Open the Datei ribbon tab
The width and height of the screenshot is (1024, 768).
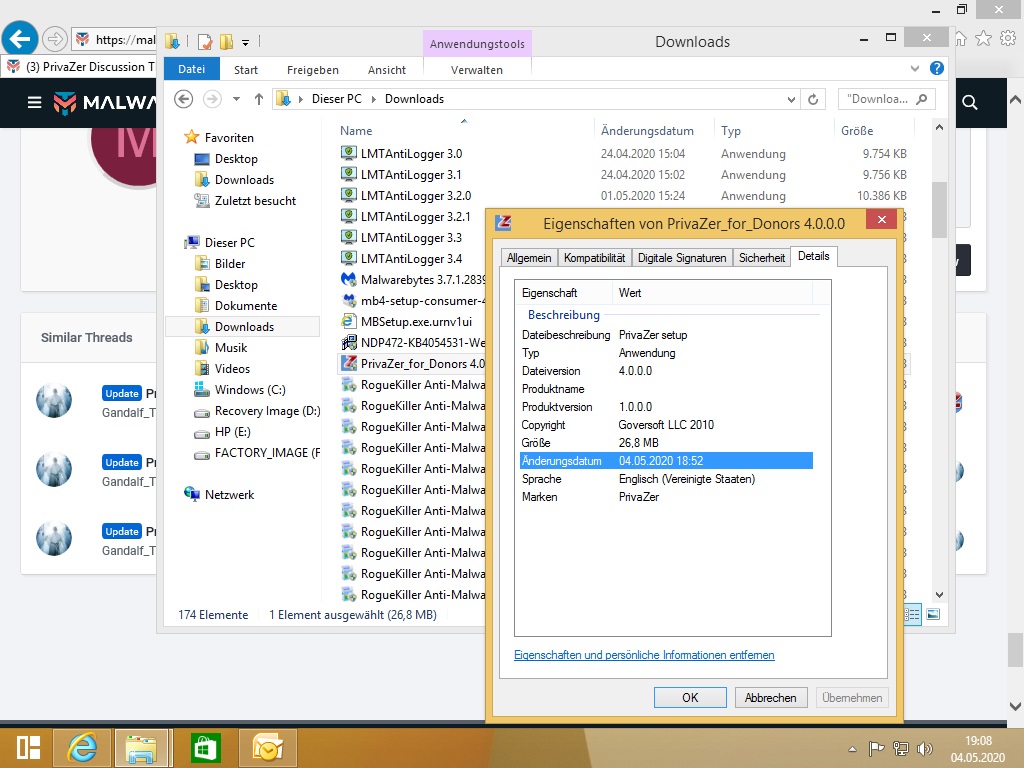(191, 69)
